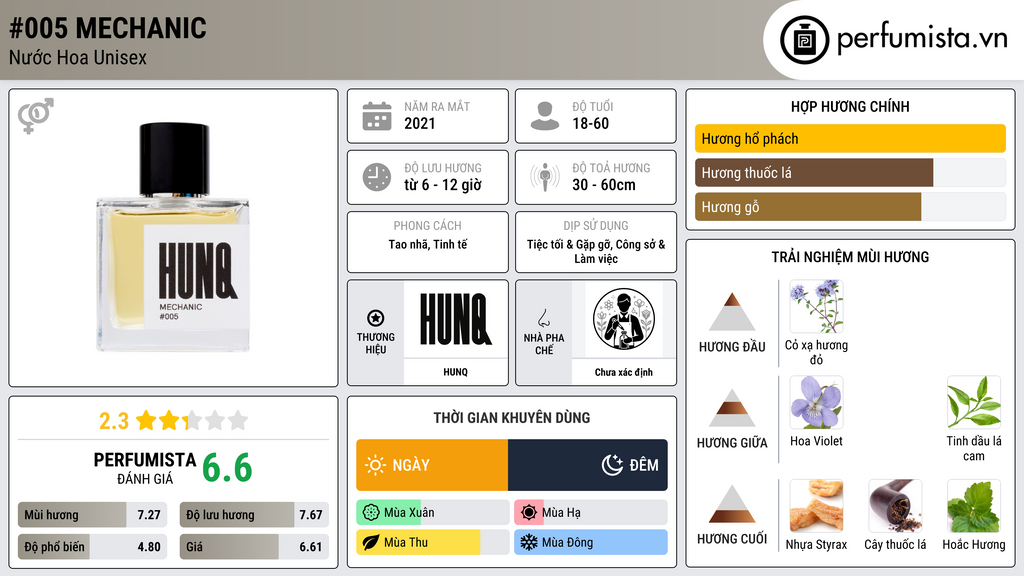Click the Hợp hương chính heading
This screenshot has height=576, width=1024.
[850, 106]
